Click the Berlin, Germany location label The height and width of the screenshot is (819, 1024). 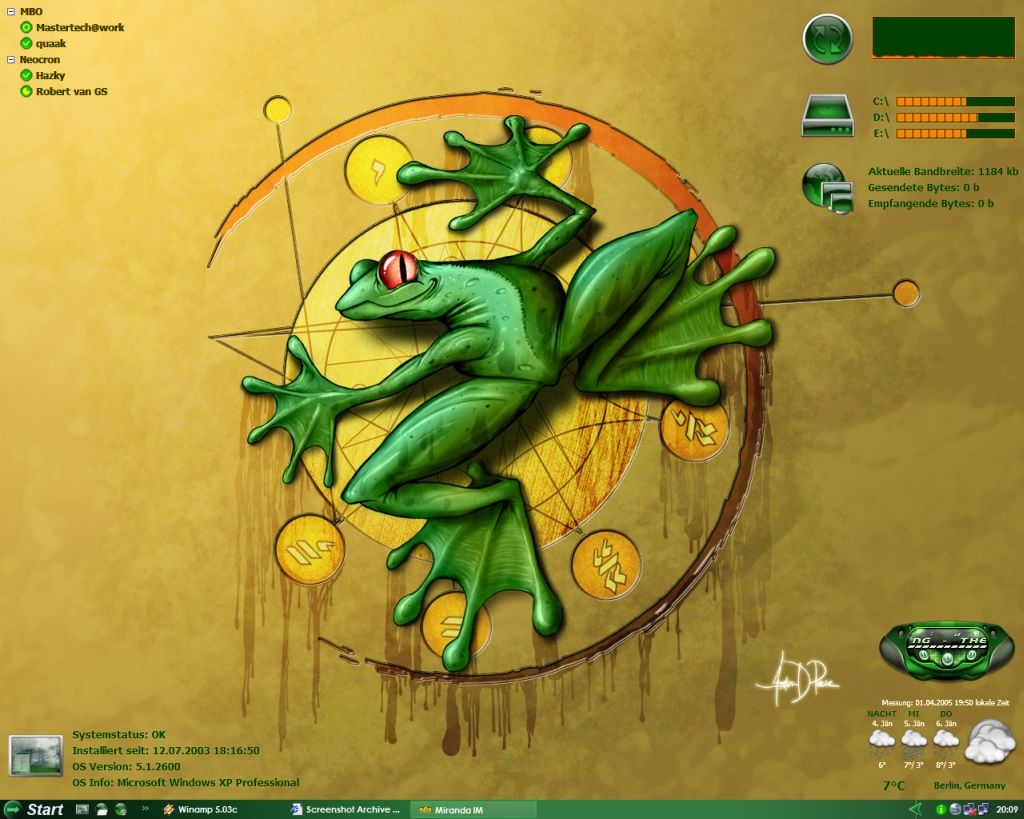tap(969, 786)
